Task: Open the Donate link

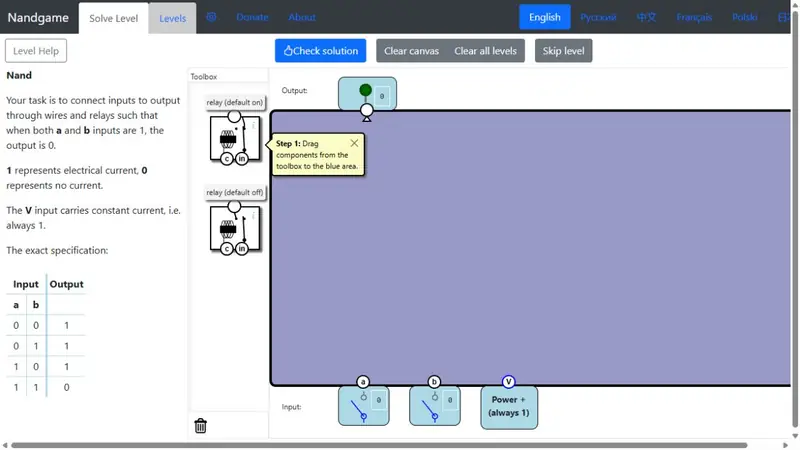Action: [x=252, y=17]
